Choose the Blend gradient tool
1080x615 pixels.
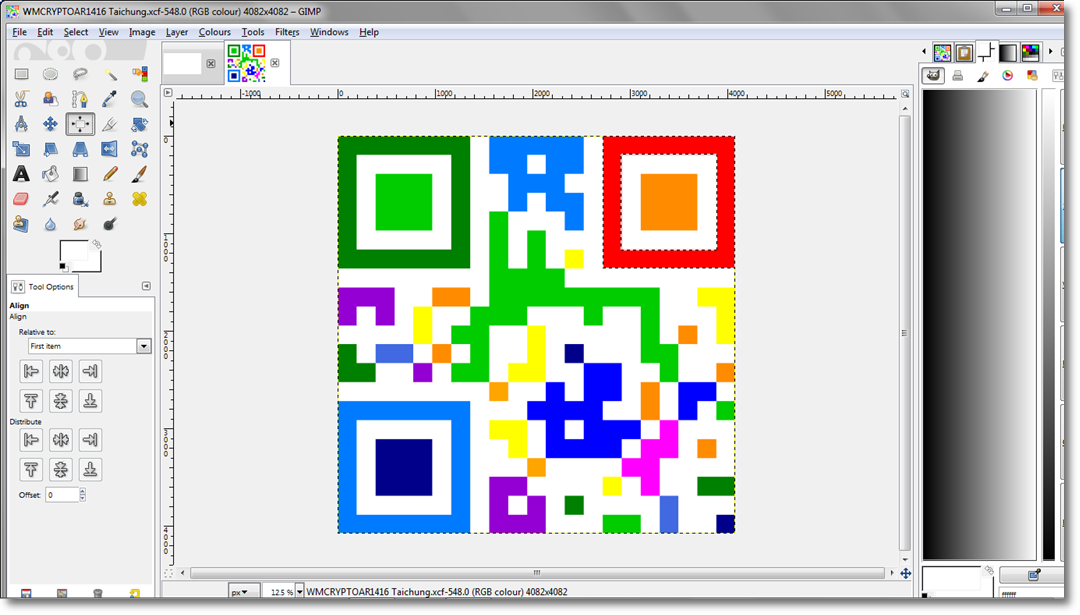coord(80,174)
